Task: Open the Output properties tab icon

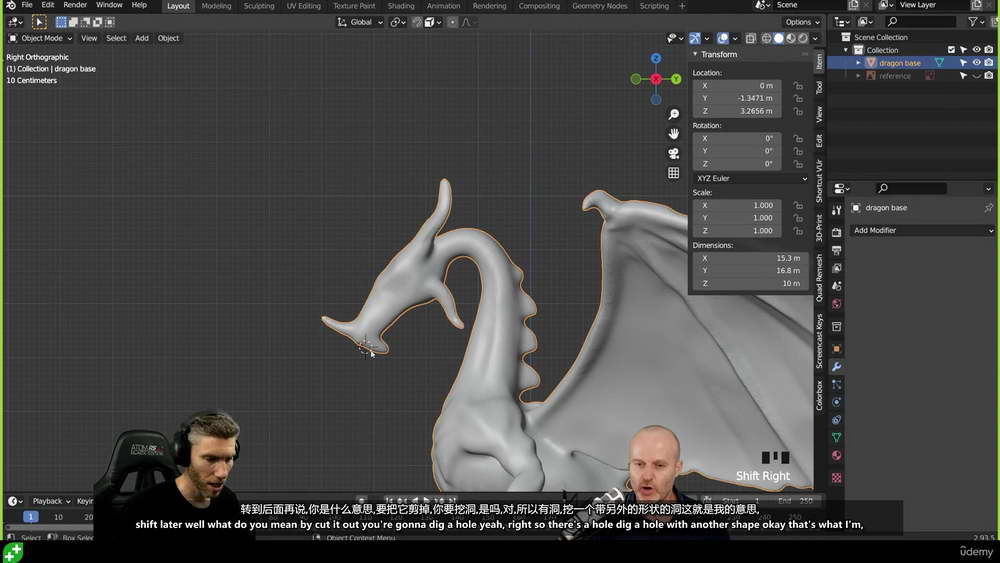Action: coord(837,250)
